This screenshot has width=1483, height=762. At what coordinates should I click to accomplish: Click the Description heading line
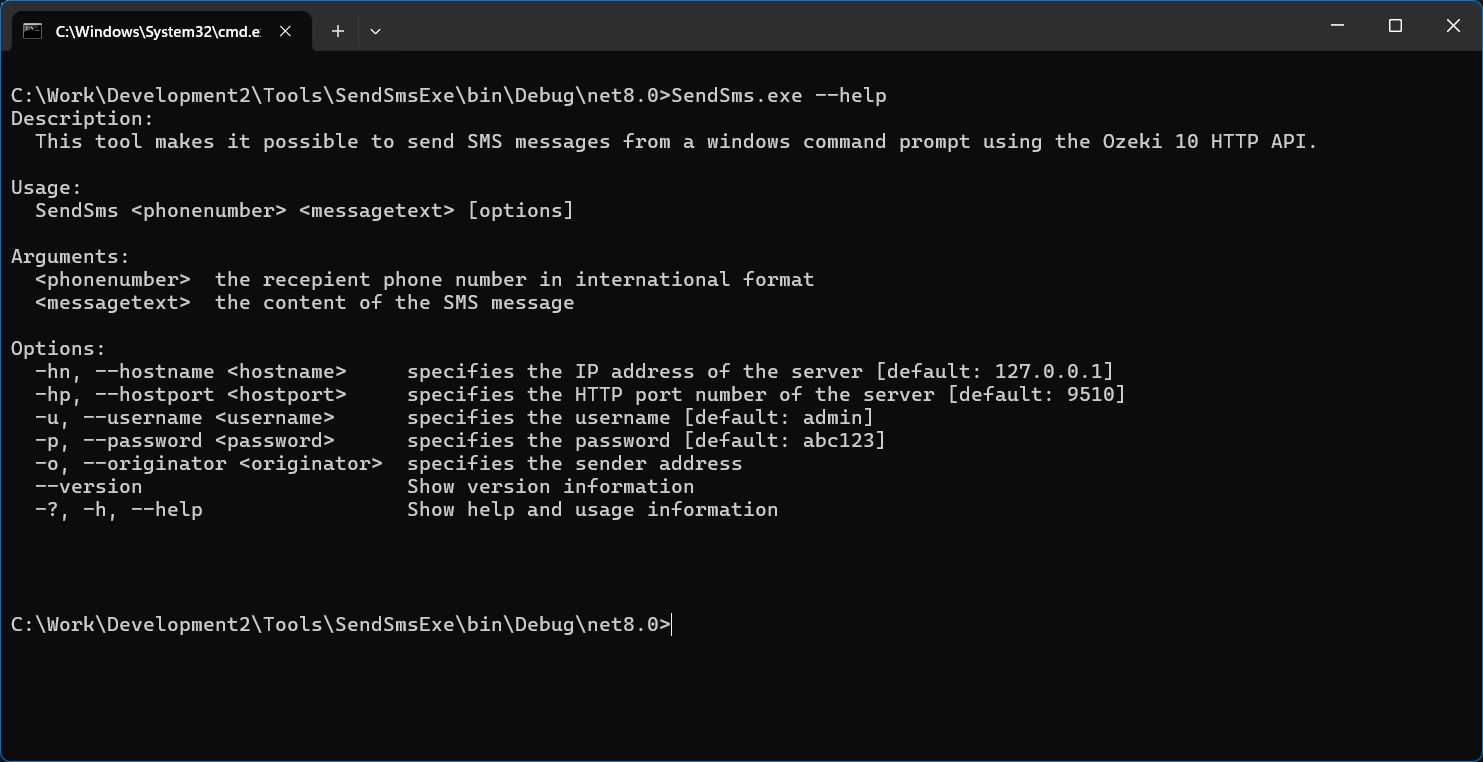tap(83, 119)
